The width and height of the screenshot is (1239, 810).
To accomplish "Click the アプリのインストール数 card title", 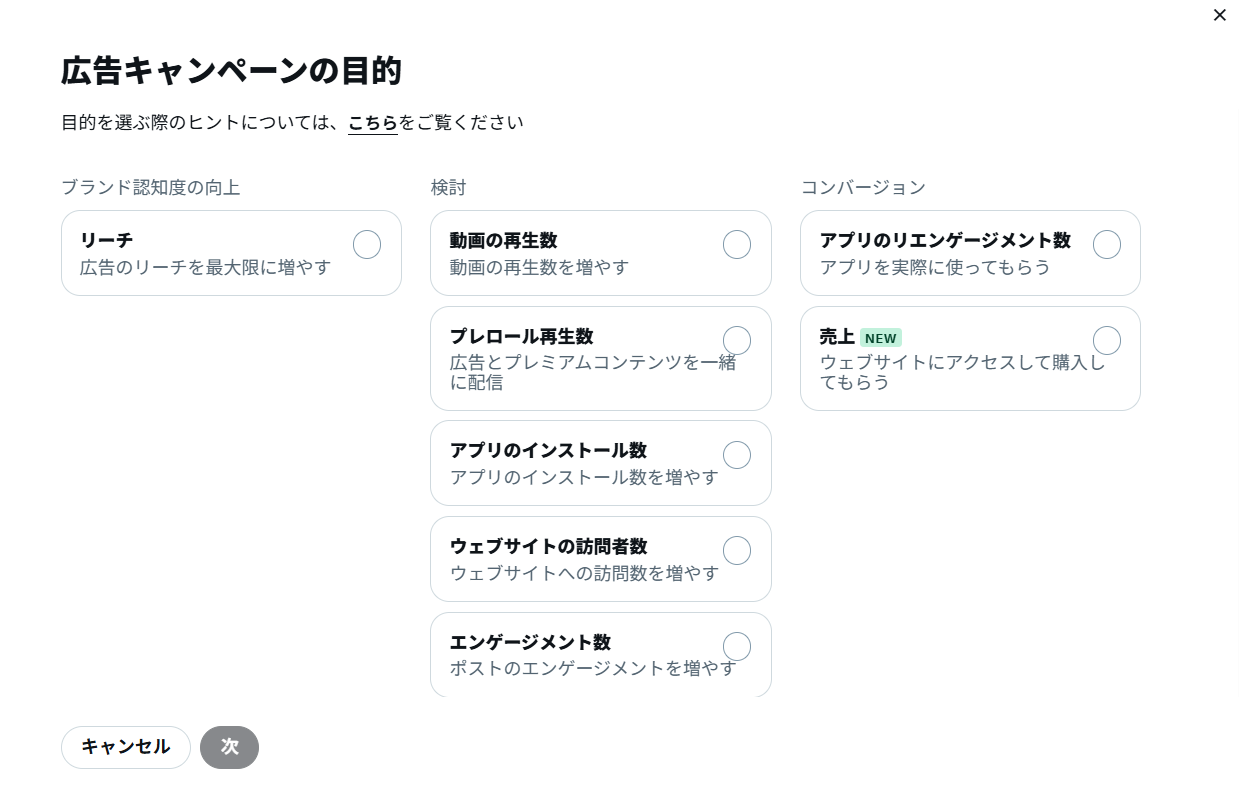I will 549,450.
